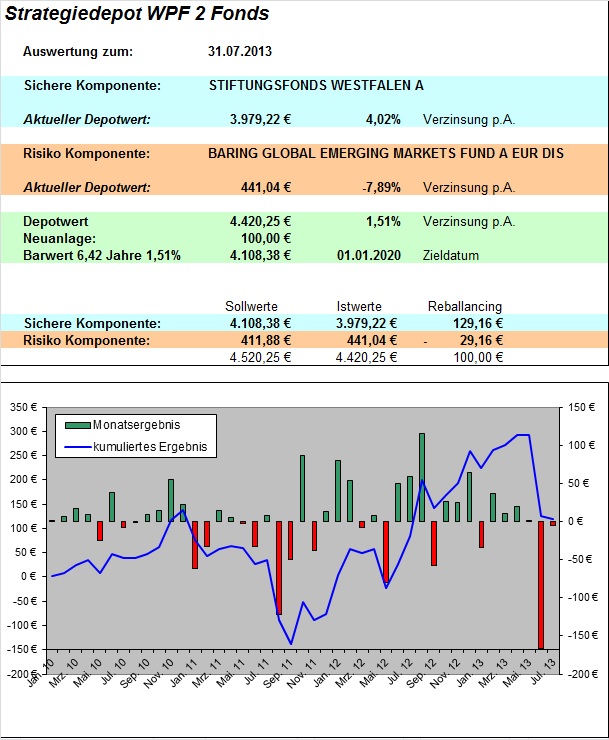Viewport: 609px width, 740px height.
Task: Click the green Monatsergebnis legend swatch
Action: pos(77,425)
